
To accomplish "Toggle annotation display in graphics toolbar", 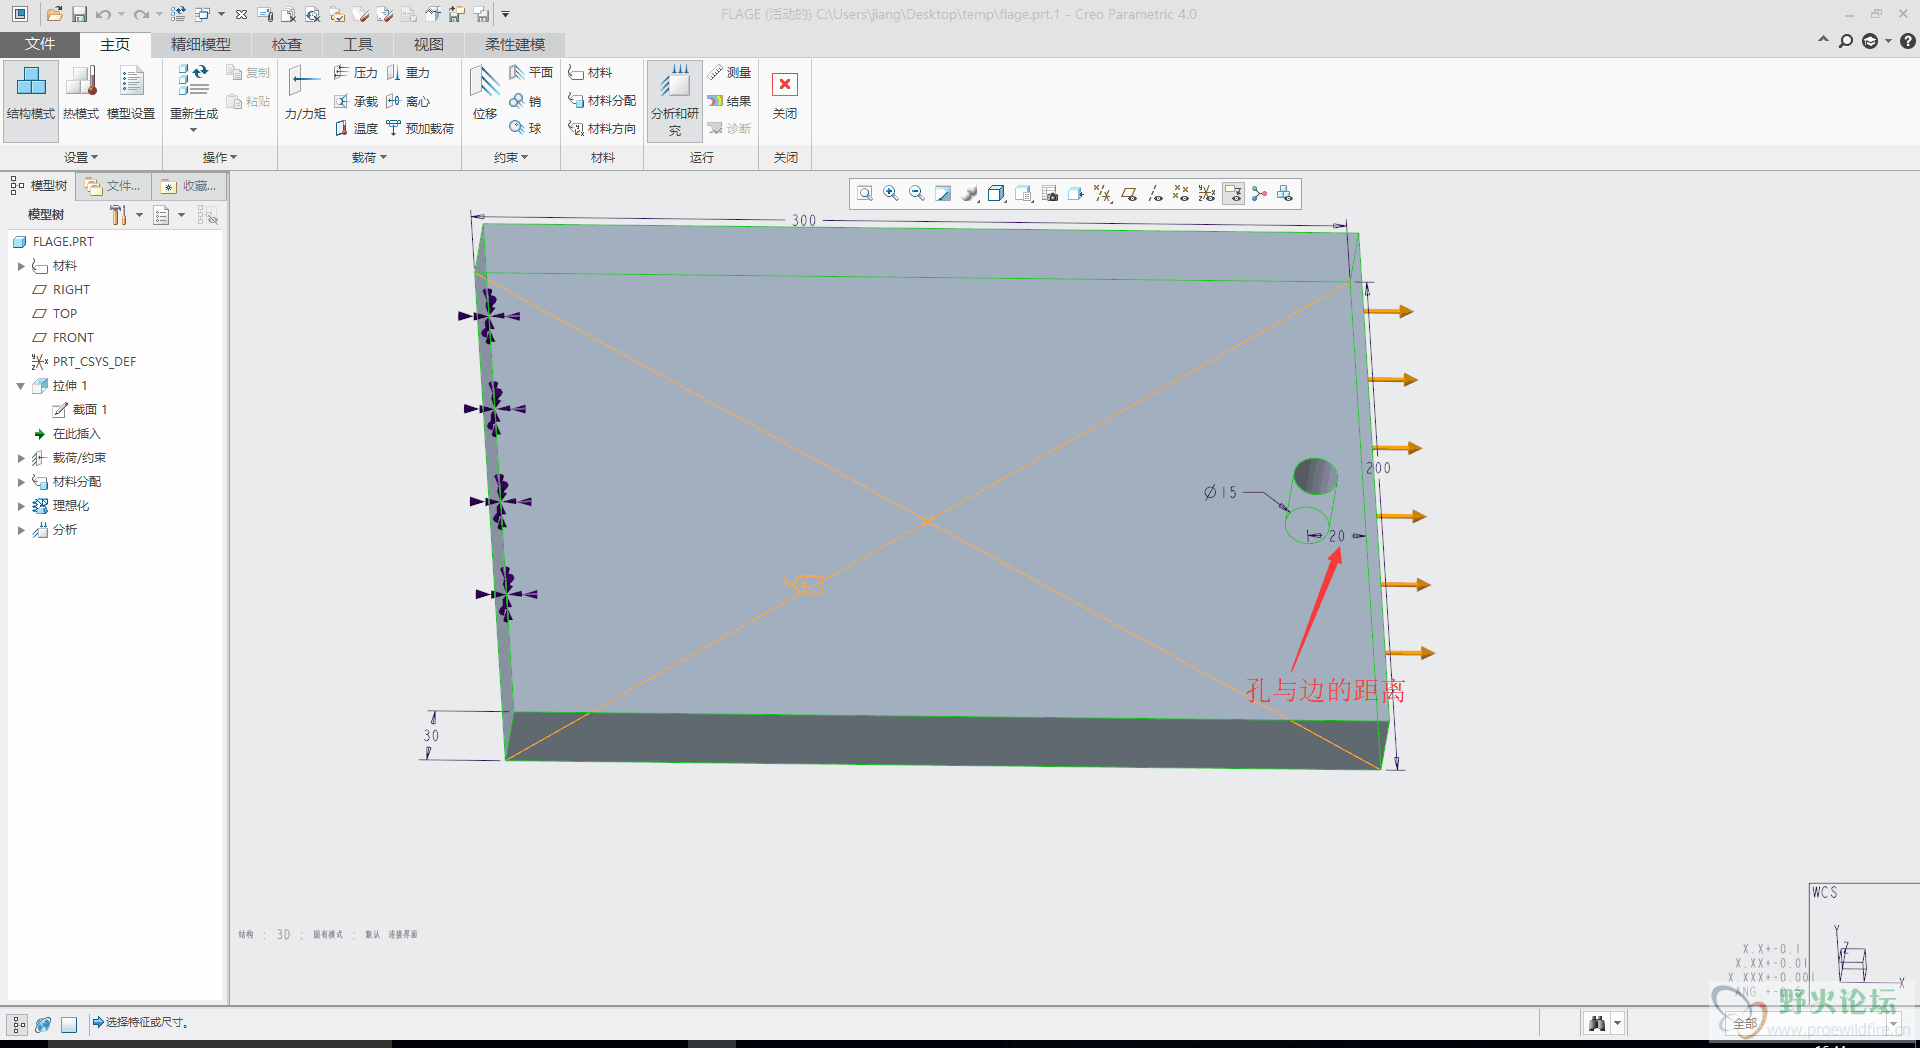I will 1233,194.
